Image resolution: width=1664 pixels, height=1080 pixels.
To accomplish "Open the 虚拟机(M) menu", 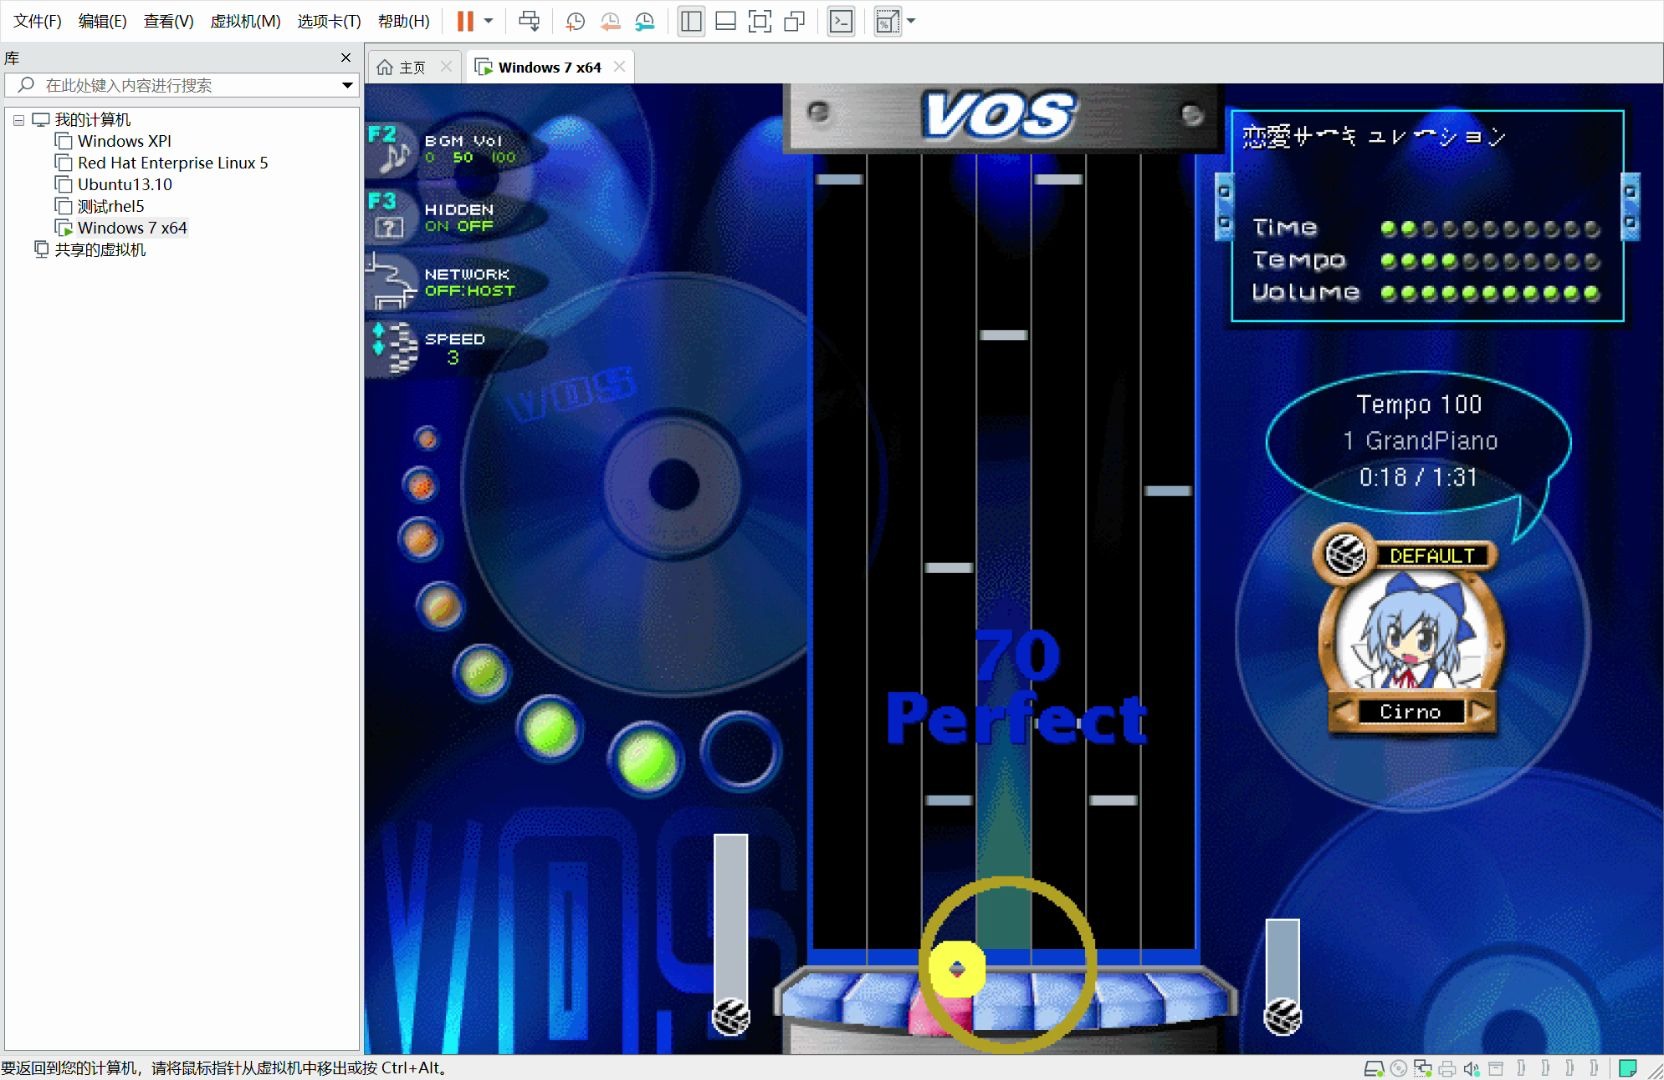I will pyautogui.click(x=245, y=21).
